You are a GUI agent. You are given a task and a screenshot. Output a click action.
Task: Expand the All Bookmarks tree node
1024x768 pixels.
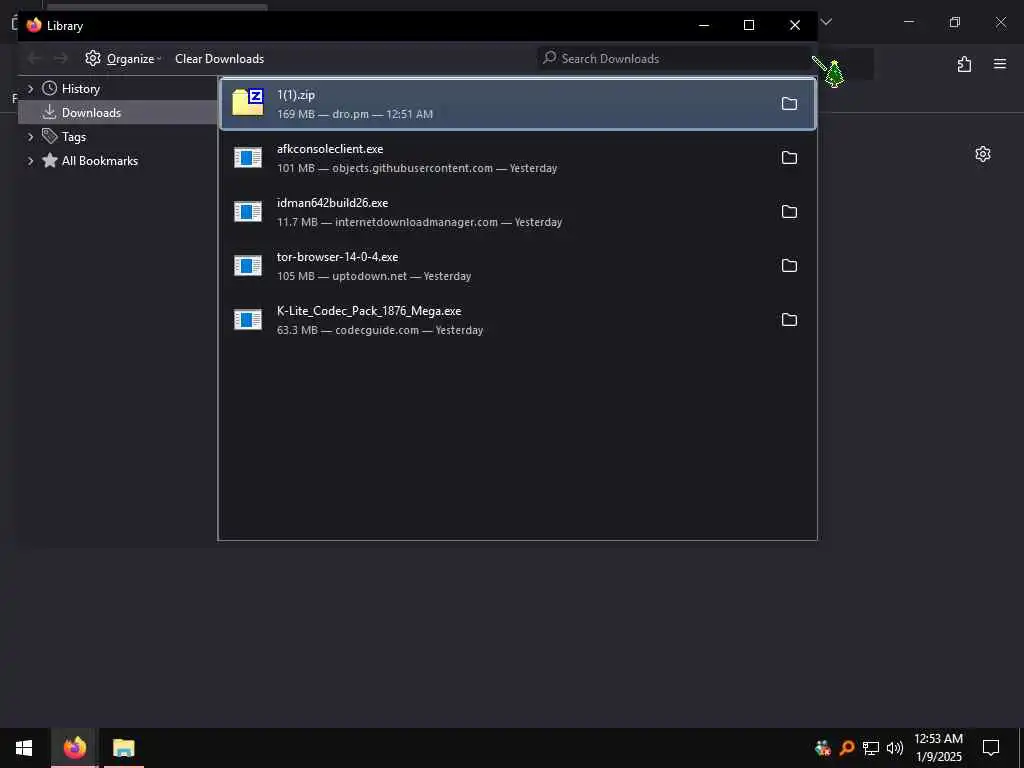30,161
